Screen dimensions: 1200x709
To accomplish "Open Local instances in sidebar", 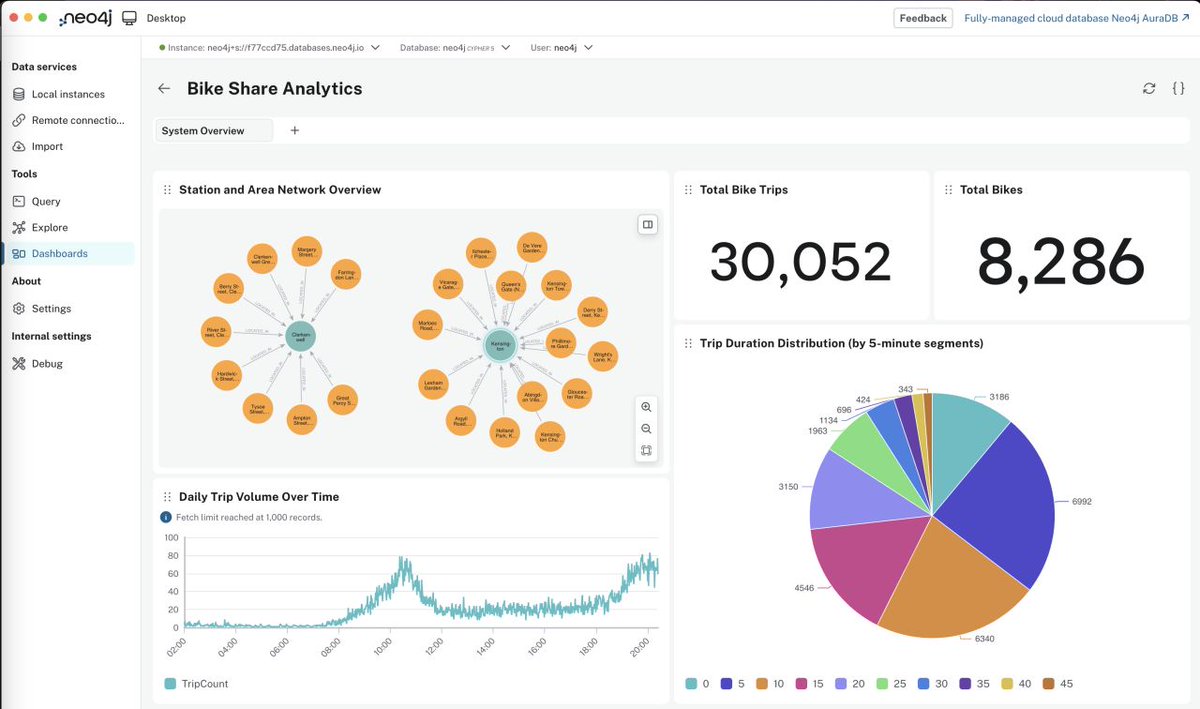I will coord(68,94).
